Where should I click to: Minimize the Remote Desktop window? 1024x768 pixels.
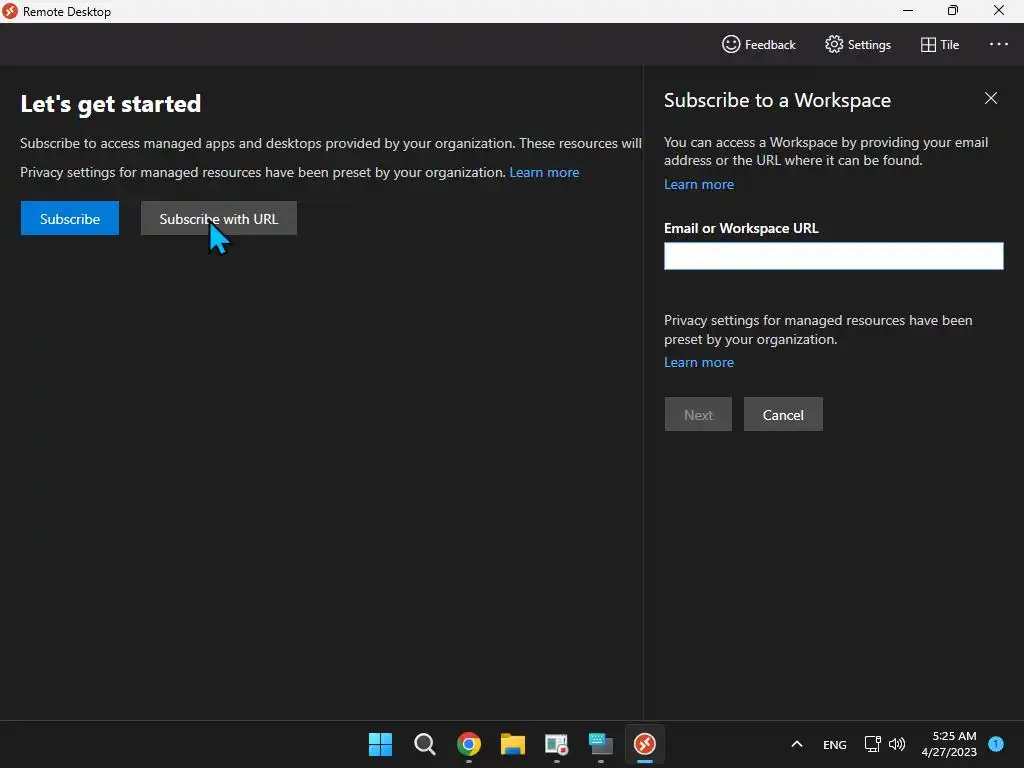[x=908, y=10]
